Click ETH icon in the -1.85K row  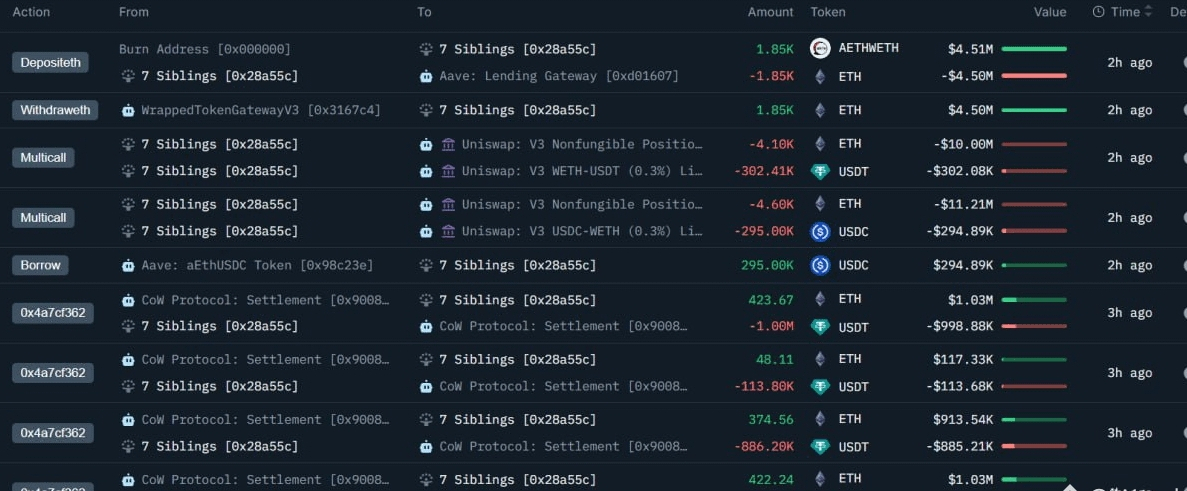[x=820, y=76]
